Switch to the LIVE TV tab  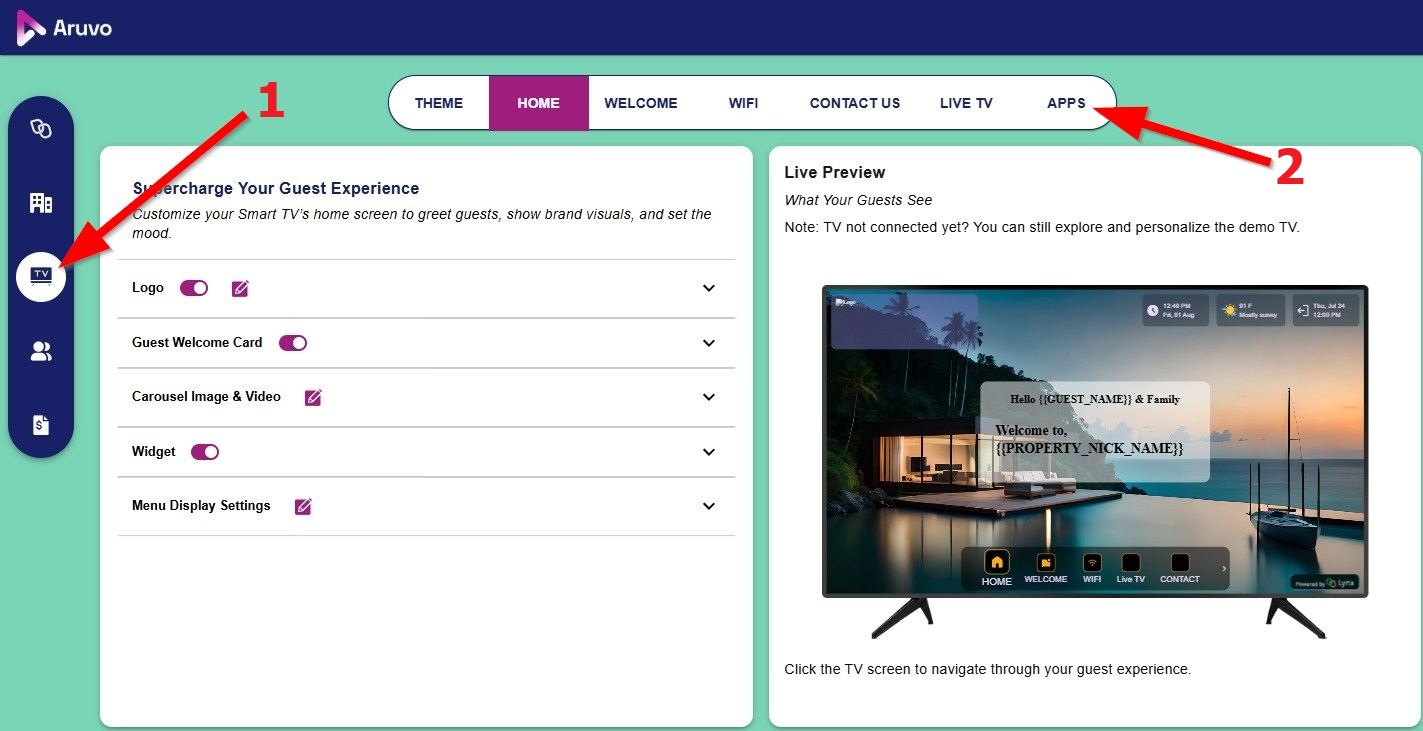pos(966,103)
